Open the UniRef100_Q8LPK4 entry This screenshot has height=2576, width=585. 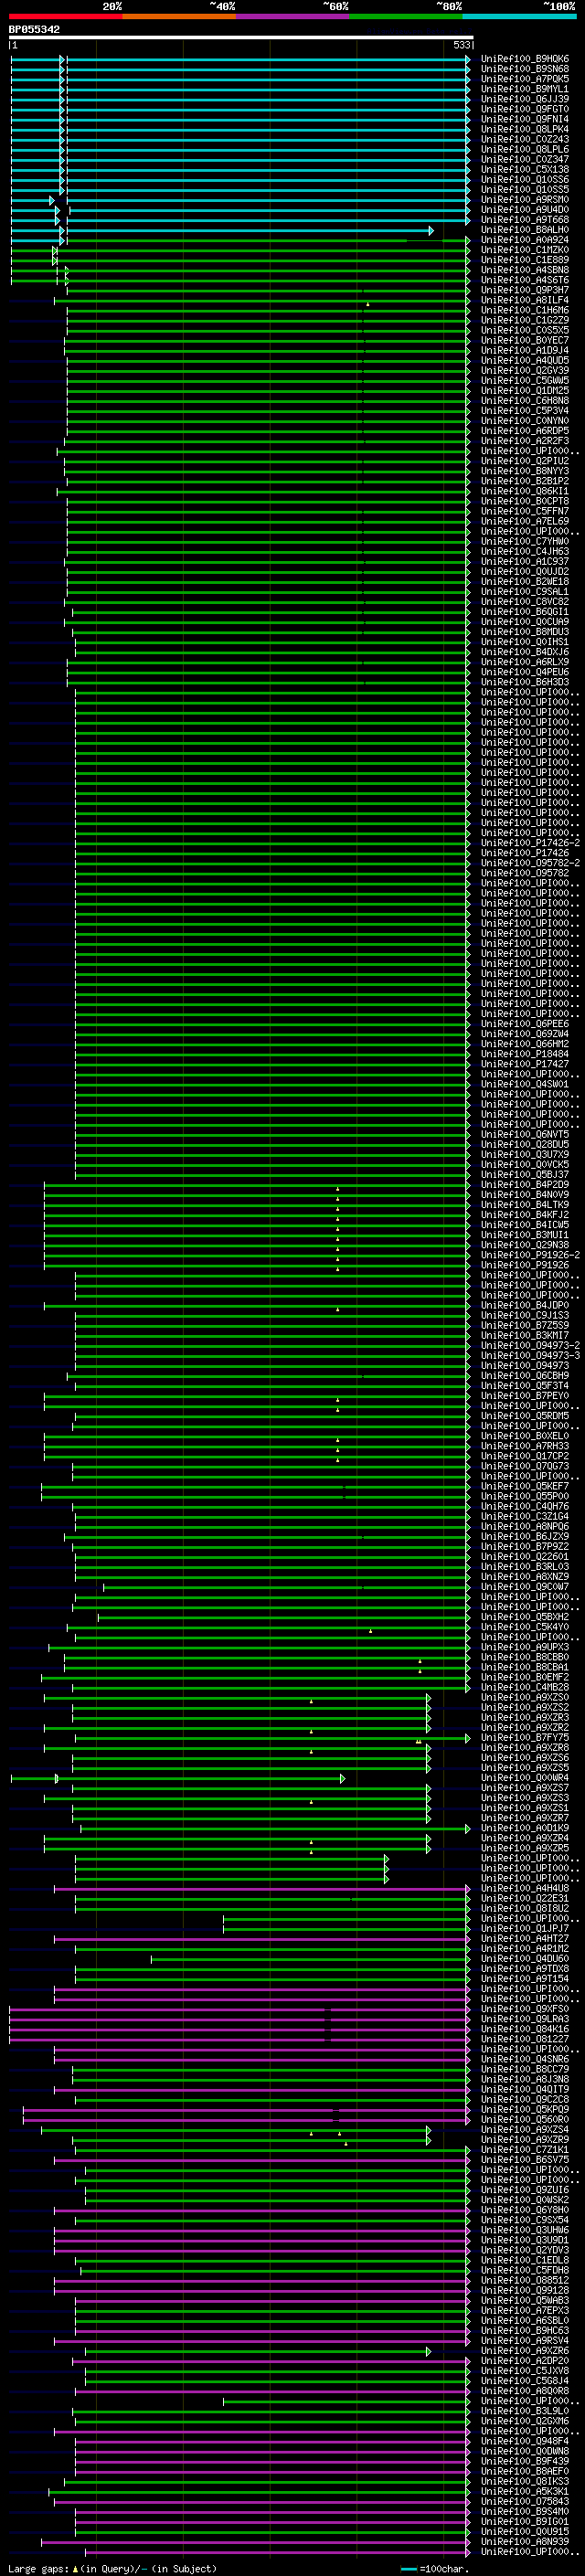click(x=525, y=129)
